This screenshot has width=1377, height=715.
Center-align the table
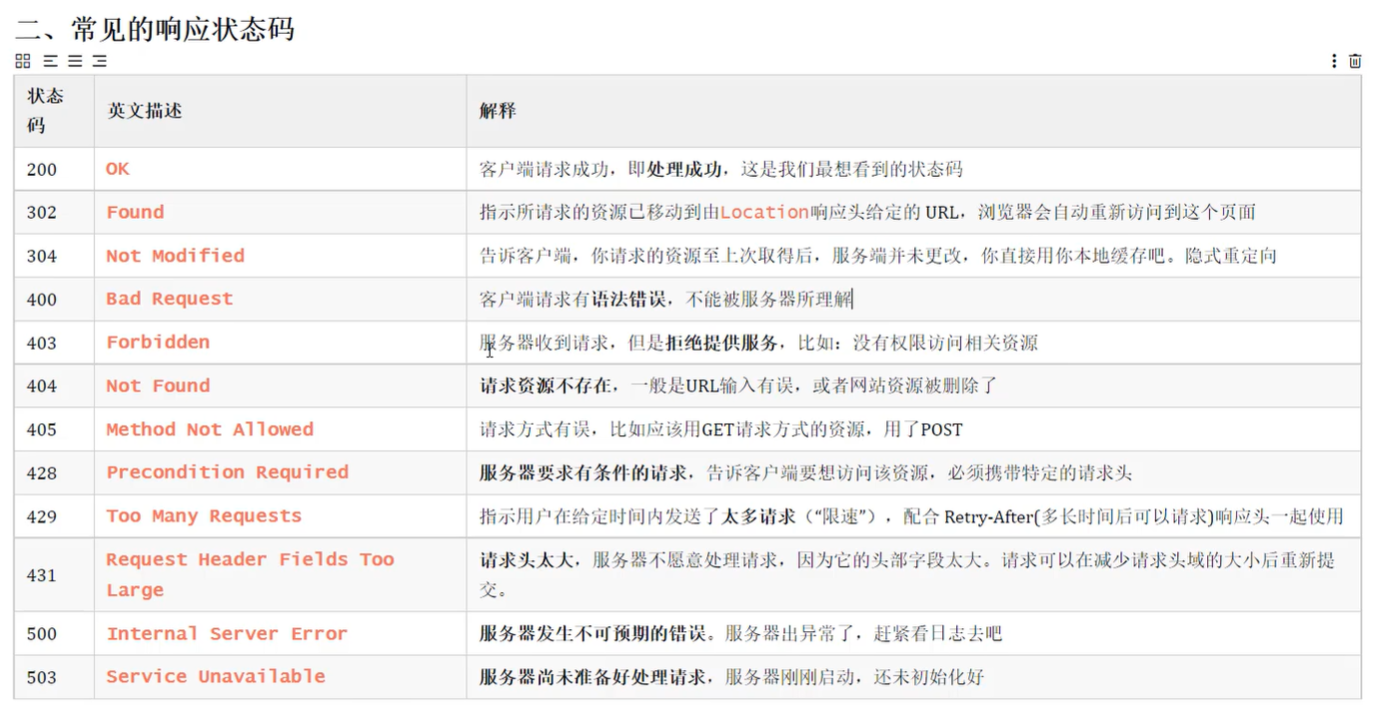click(x=75, y=61)
